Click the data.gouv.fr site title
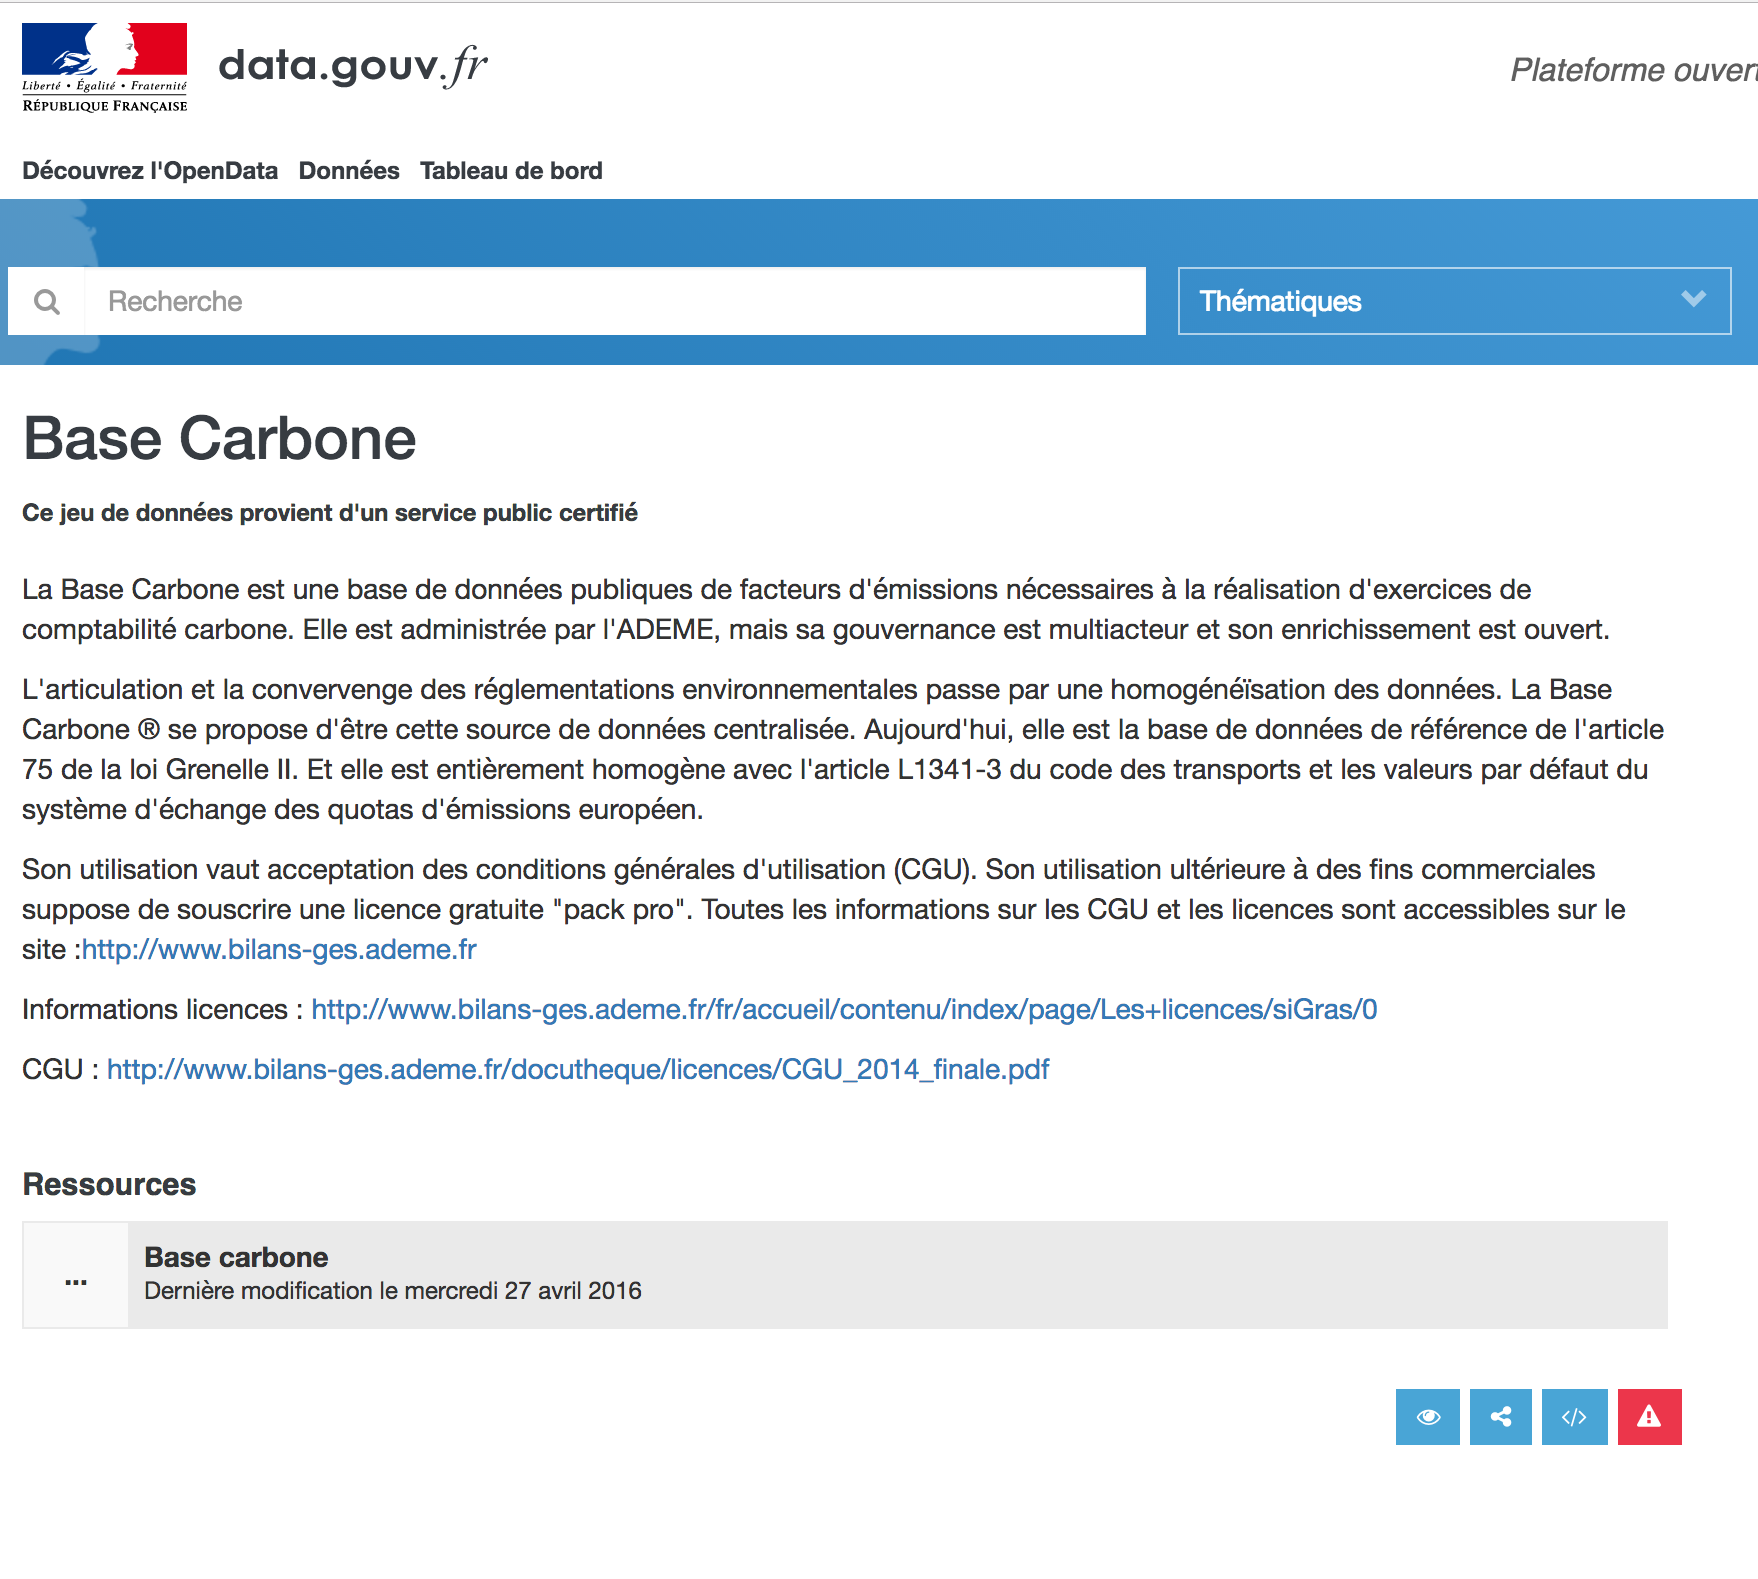 tap(352, 66)
